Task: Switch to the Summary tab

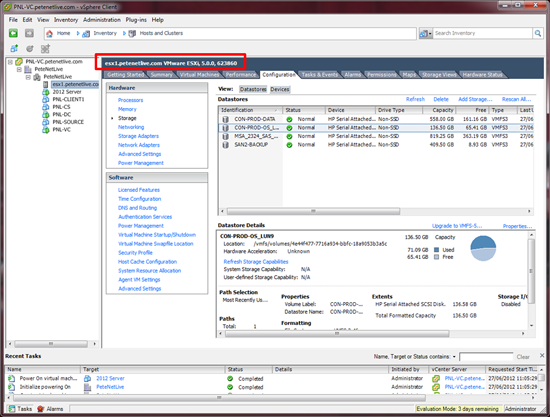Action: (x=161, y=75)
